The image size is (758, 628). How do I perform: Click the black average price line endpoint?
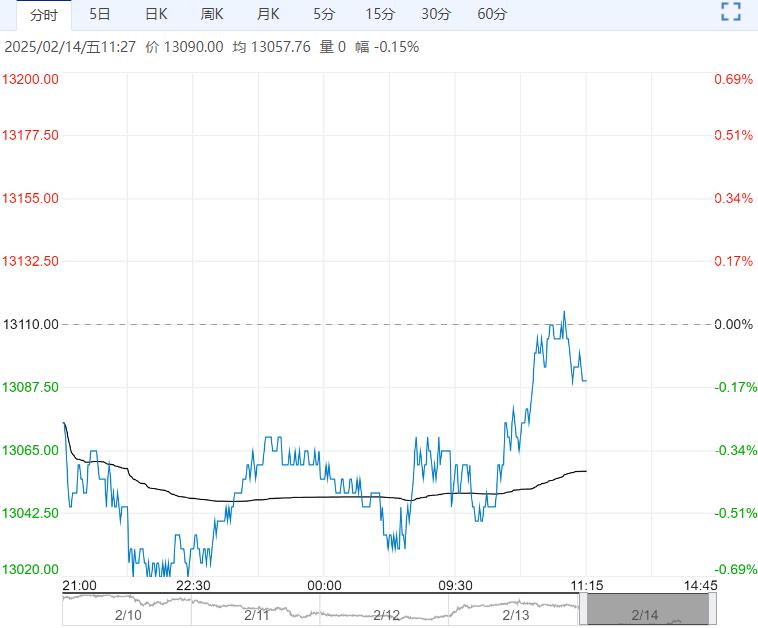tap(585, 470)
